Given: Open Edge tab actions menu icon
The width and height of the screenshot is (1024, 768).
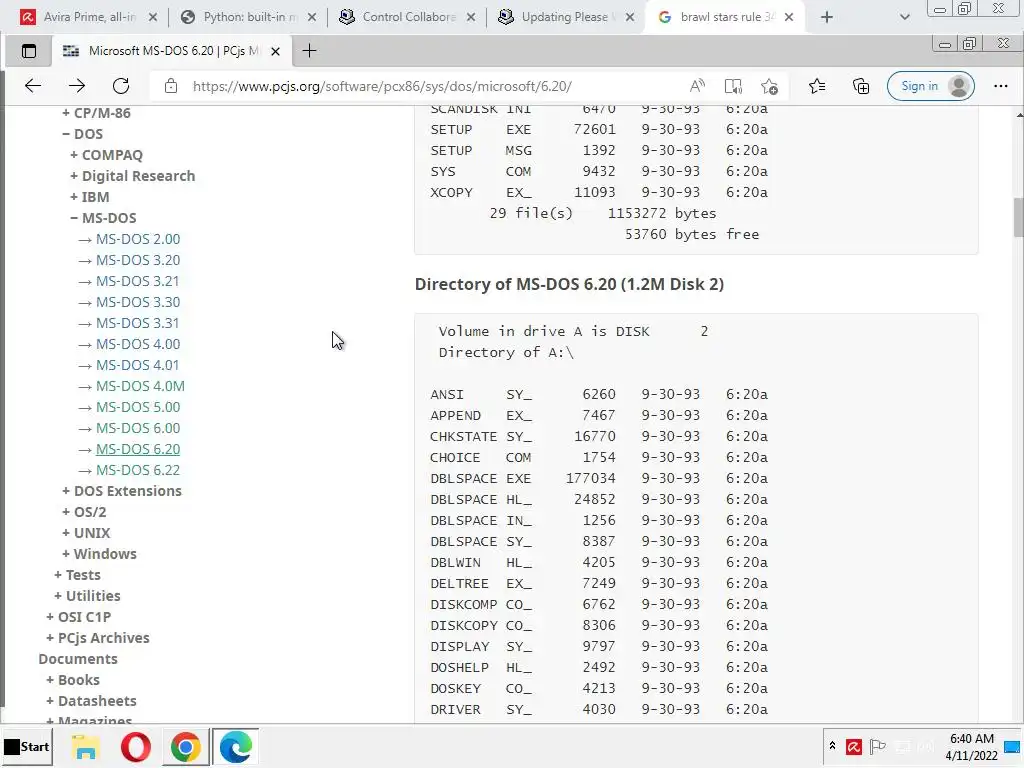Looking at the screenshot, I should click(29, 51).
